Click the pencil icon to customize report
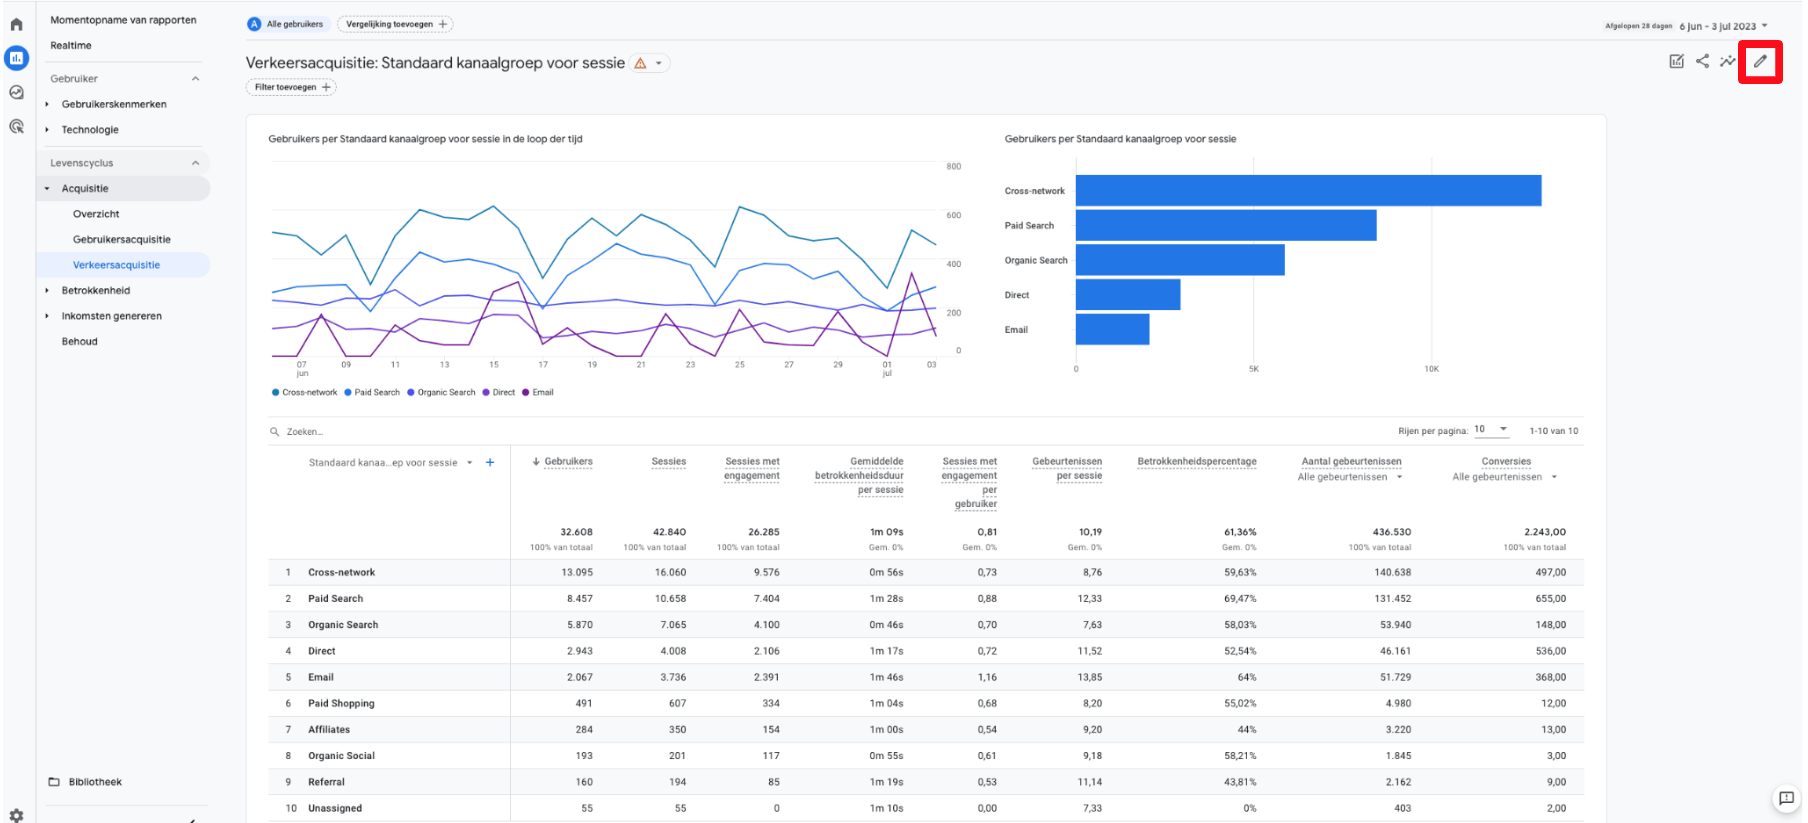Viewport: 1808px width, 823px height. pyautogui.click(x=1760, y=62)
